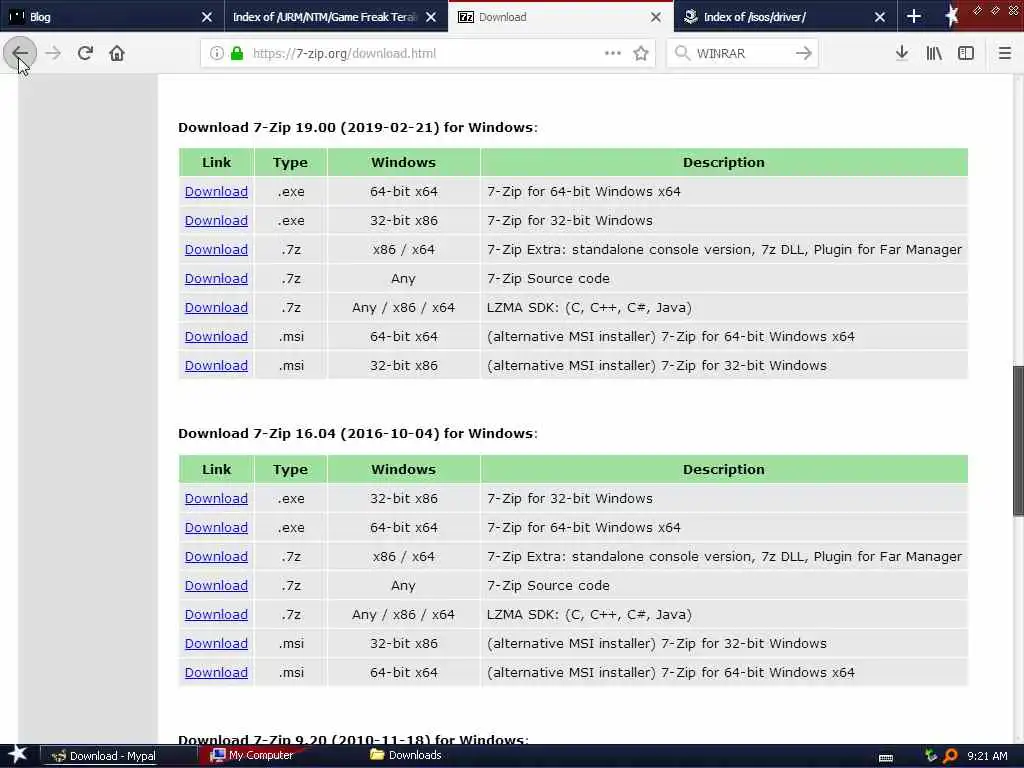Viewport: 1024px width, 768px height.
Task: Reload the page with the refresh icon
Action: [85, 54]
